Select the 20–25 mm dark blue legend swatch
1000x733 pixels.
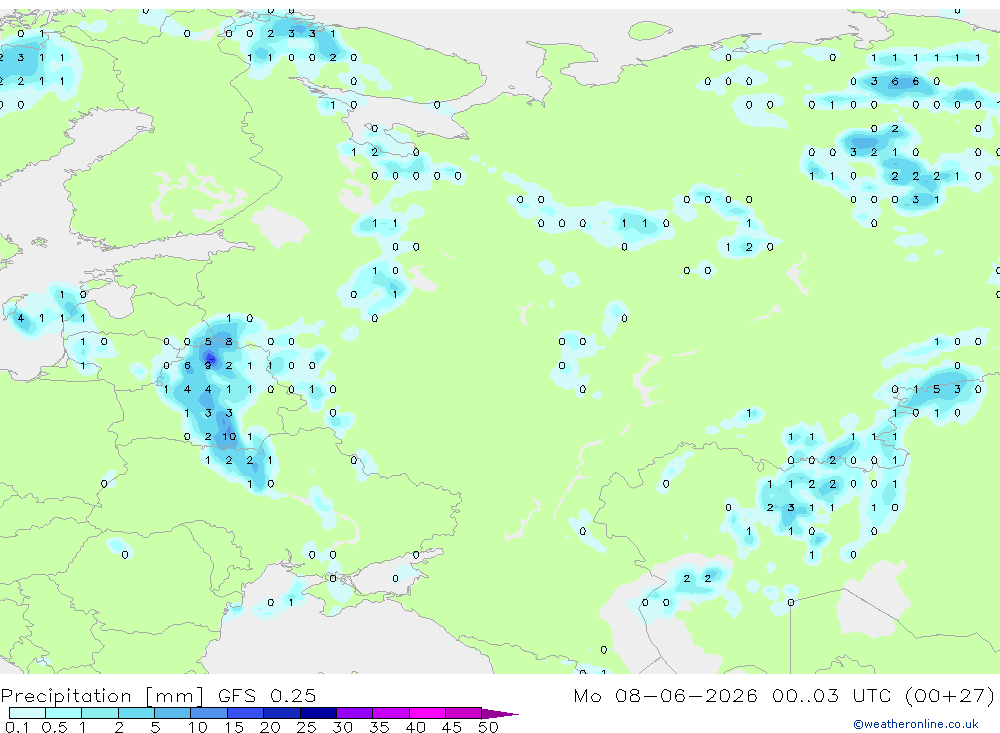coord(282,713)
